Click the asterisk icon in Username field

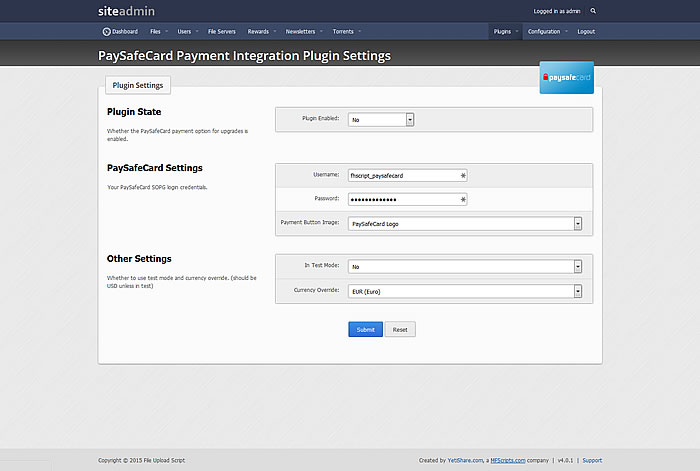(x=463, y=175)
